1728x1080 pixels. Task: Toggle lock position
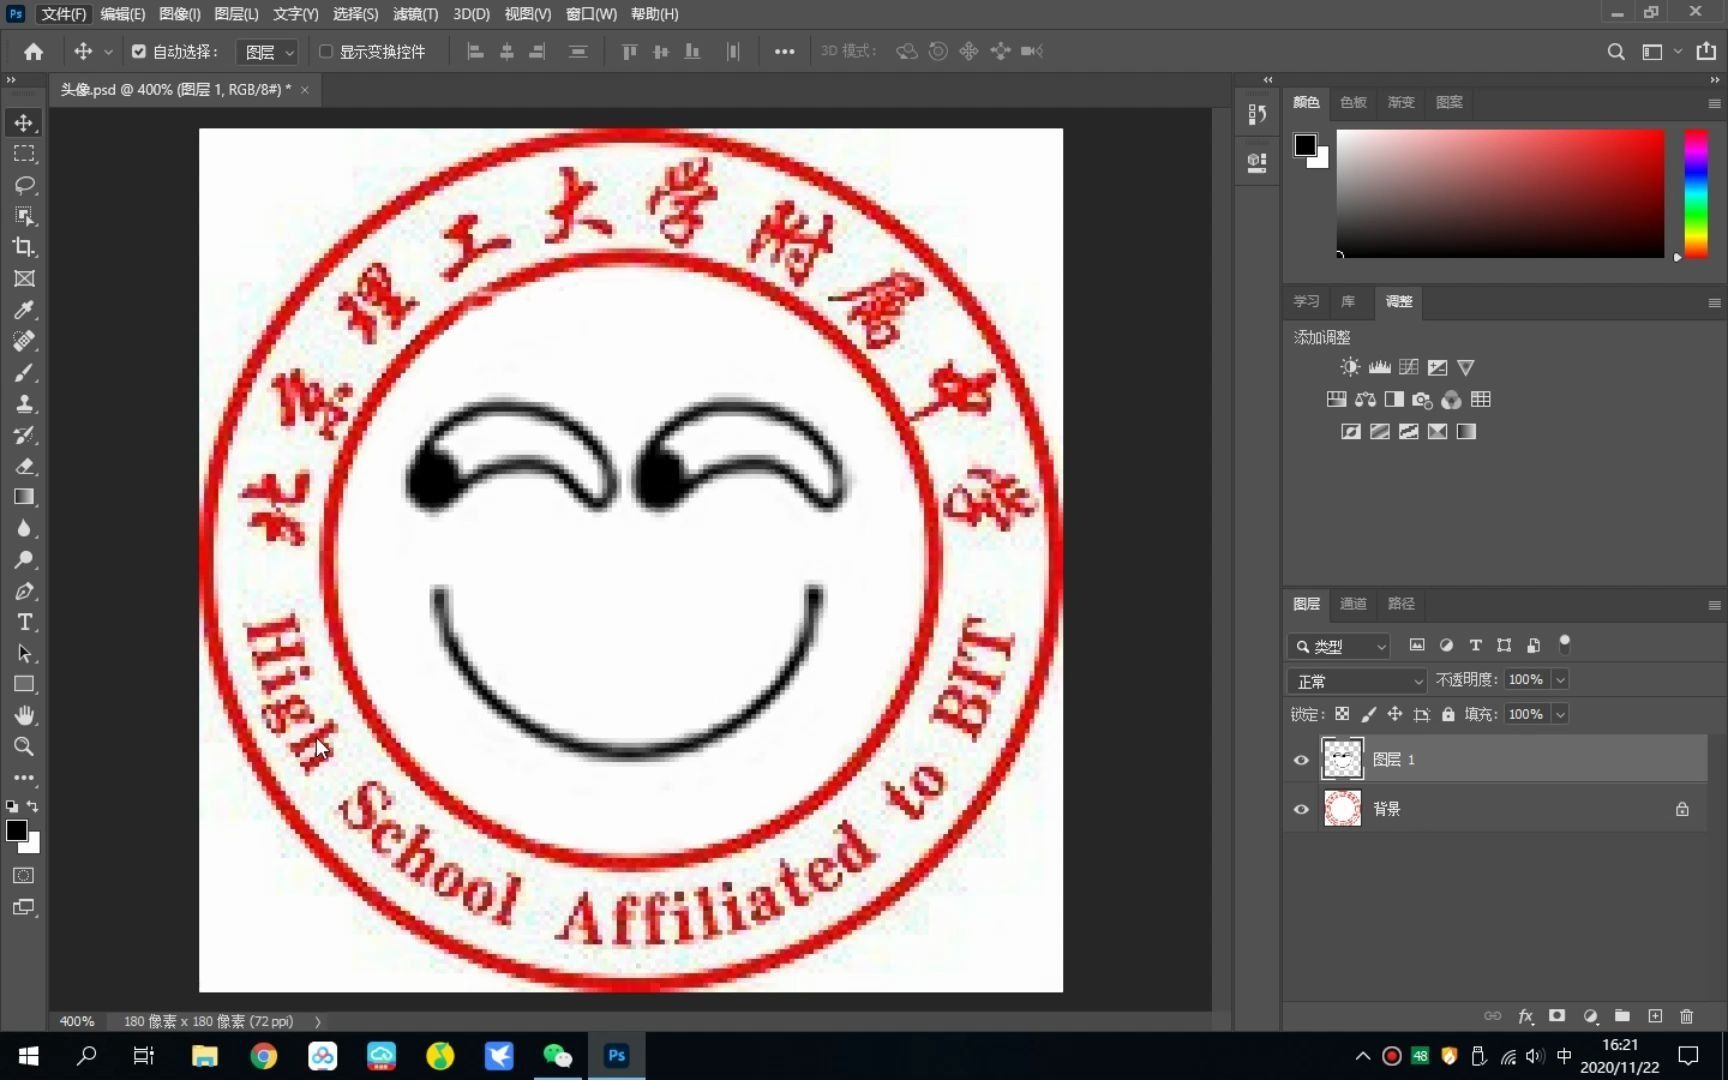pos(1394,714)
